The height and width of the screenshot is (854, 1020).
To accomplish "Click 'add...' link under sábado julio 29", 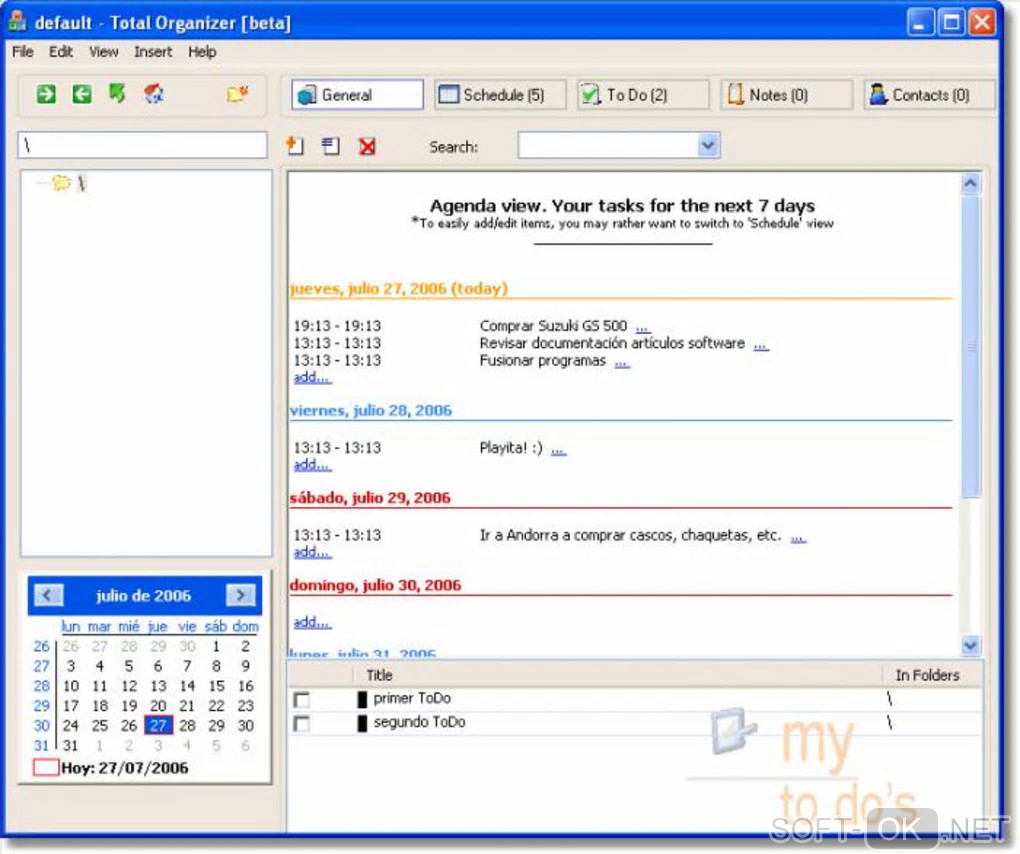I will 312,552.
